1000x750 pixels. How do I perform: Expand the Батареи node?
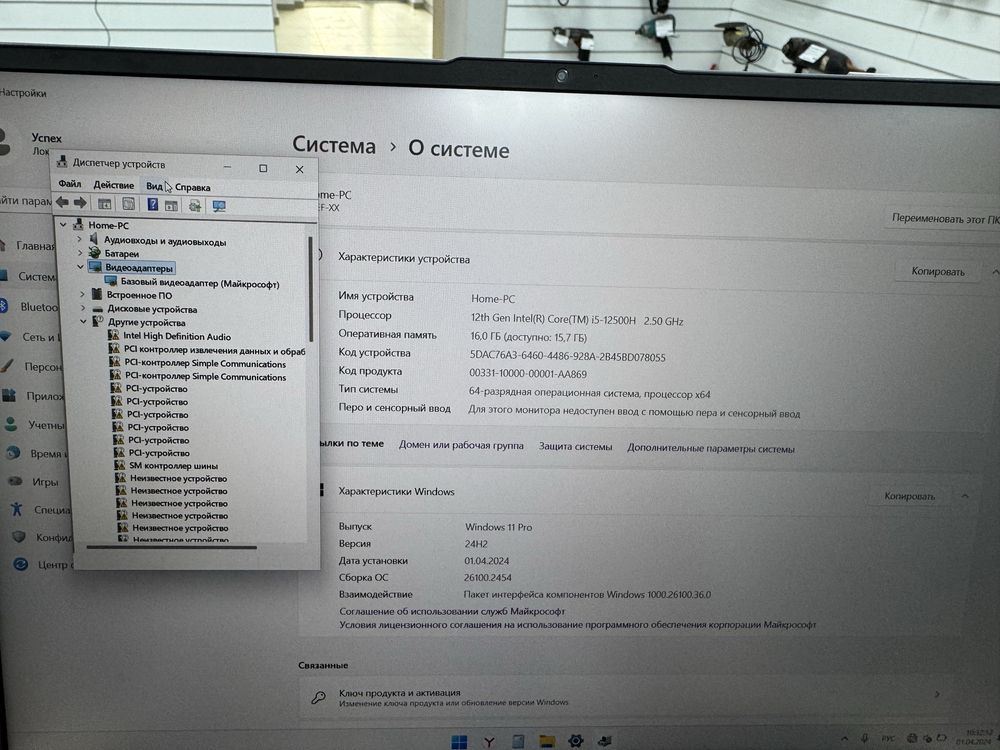click(x=80, y=253)
